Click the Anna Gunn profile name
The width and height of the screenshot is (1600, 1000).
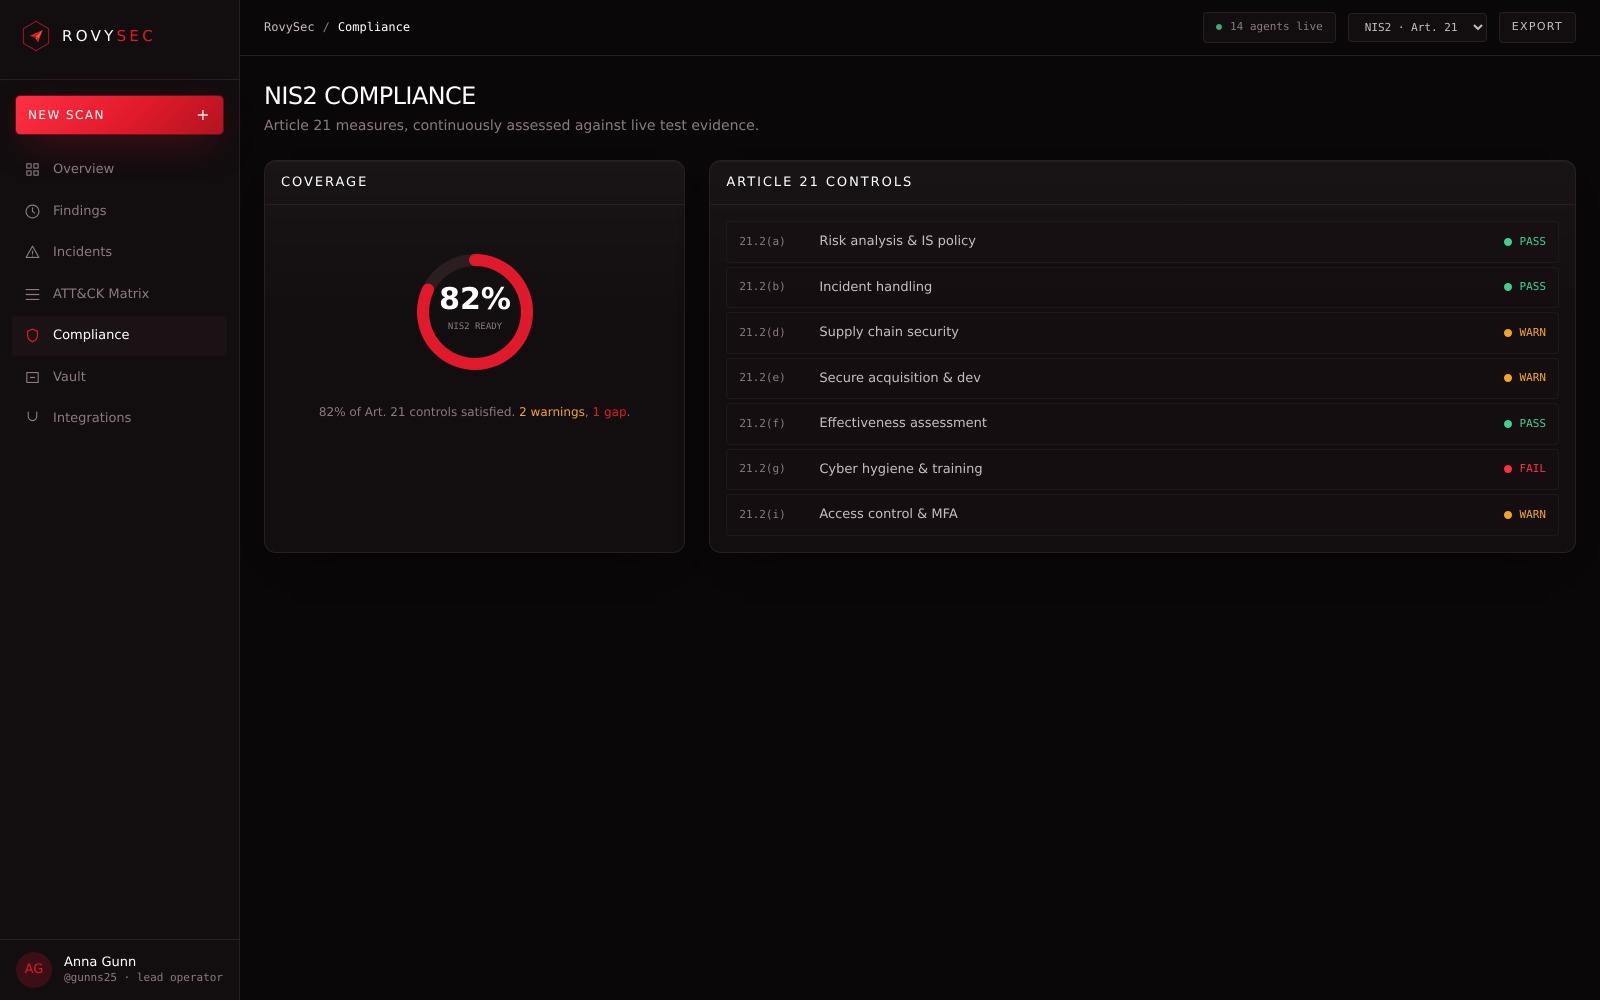click(x=100, y=962)
